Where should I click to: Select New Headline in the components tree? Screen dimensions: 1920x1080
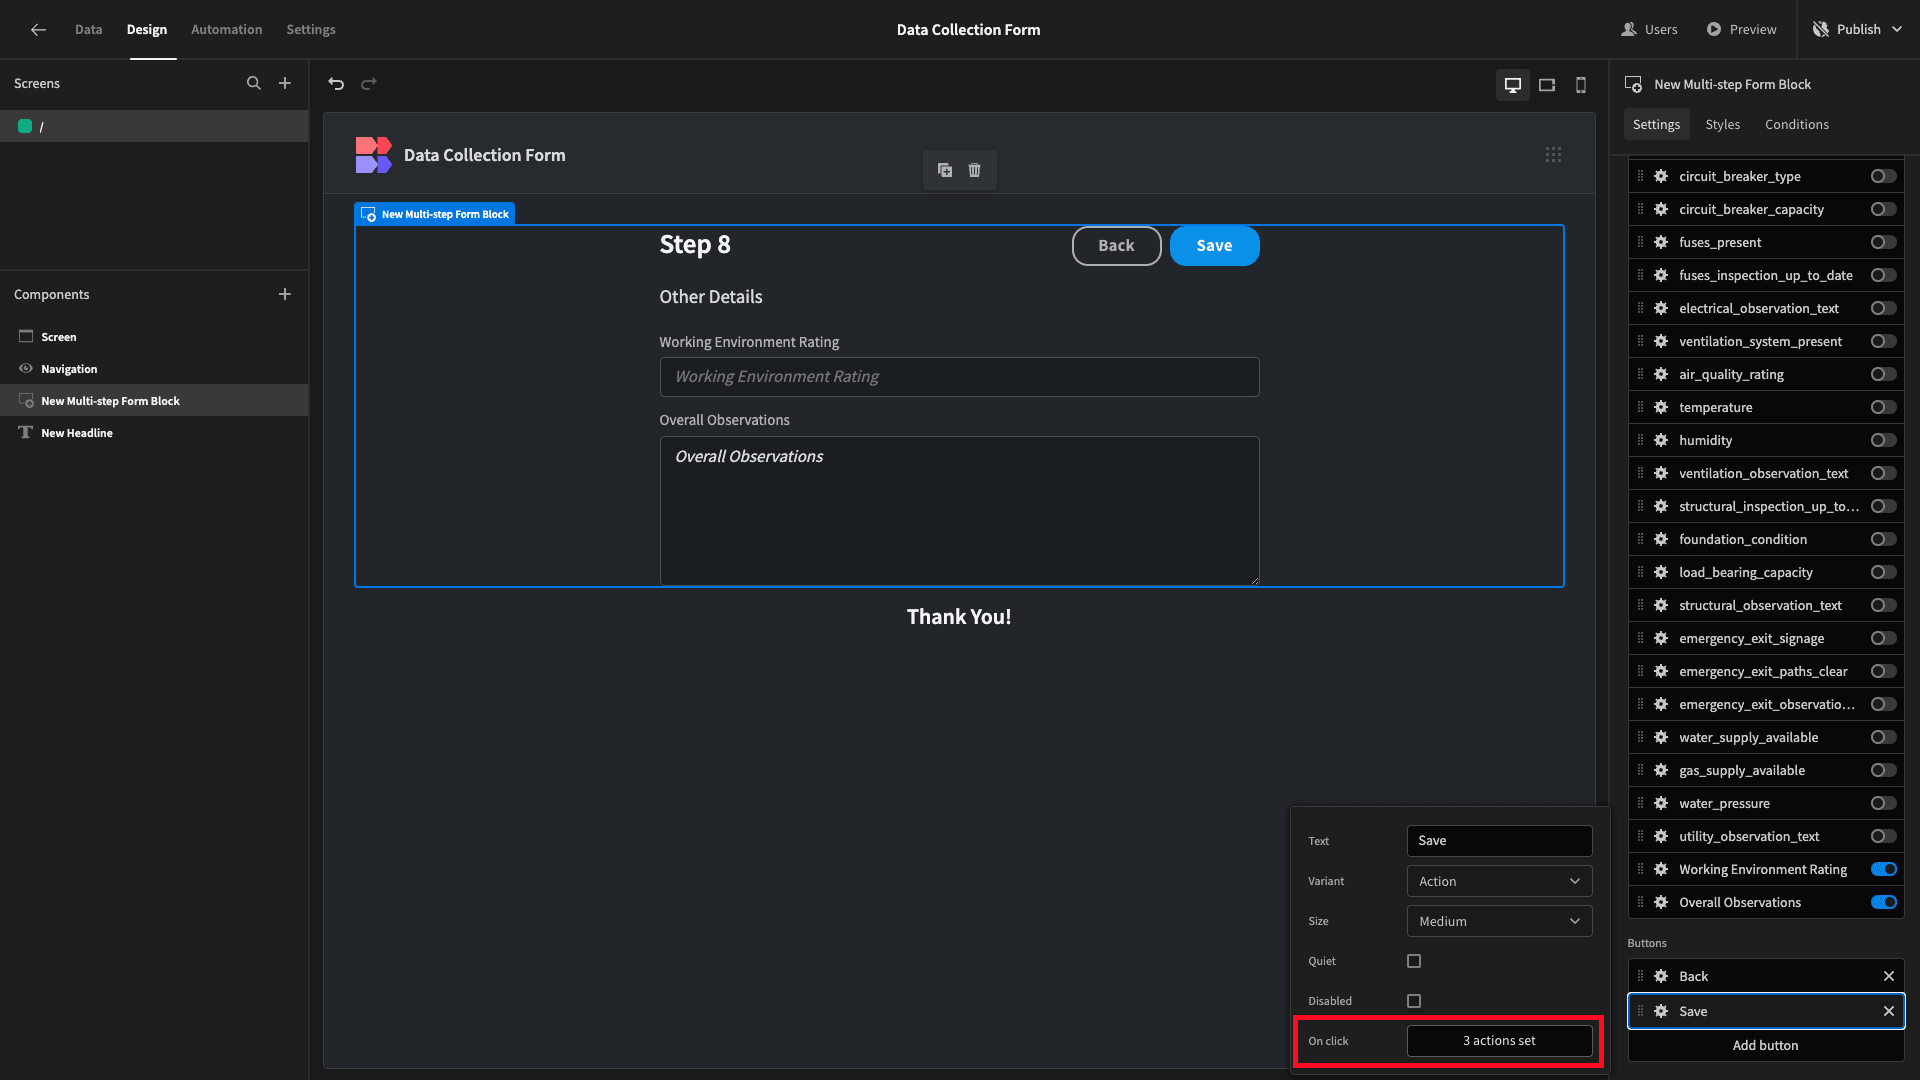(x=77, y=433)
